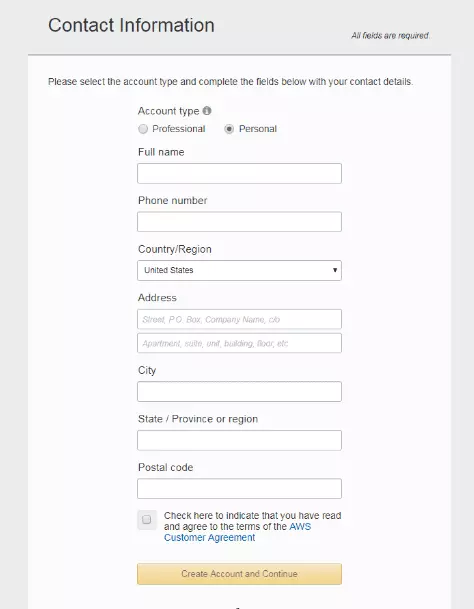Click the apartment, suite, unit field
Image resolution: width=474 pixels, height=609 pixels.
239,343
